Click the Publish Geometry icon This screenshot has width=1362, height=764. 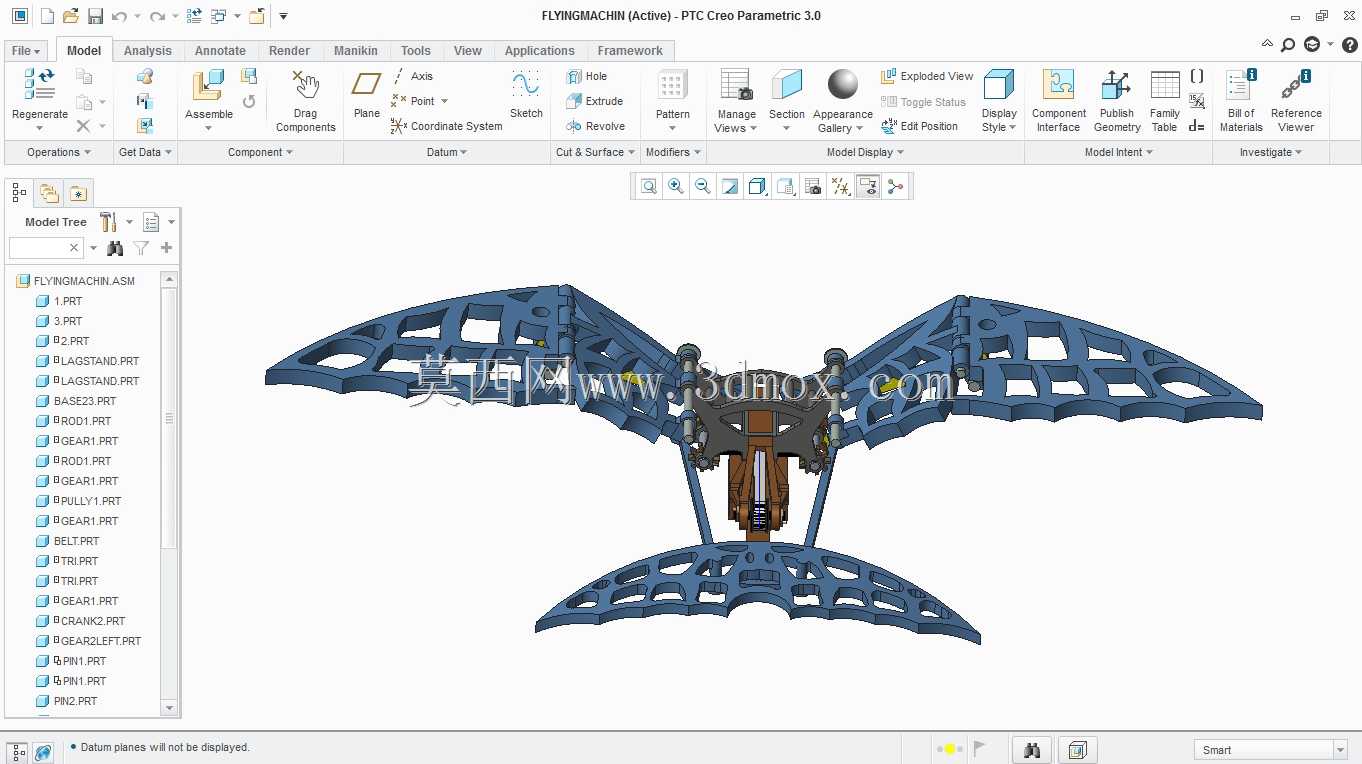tap(1116, 85)
